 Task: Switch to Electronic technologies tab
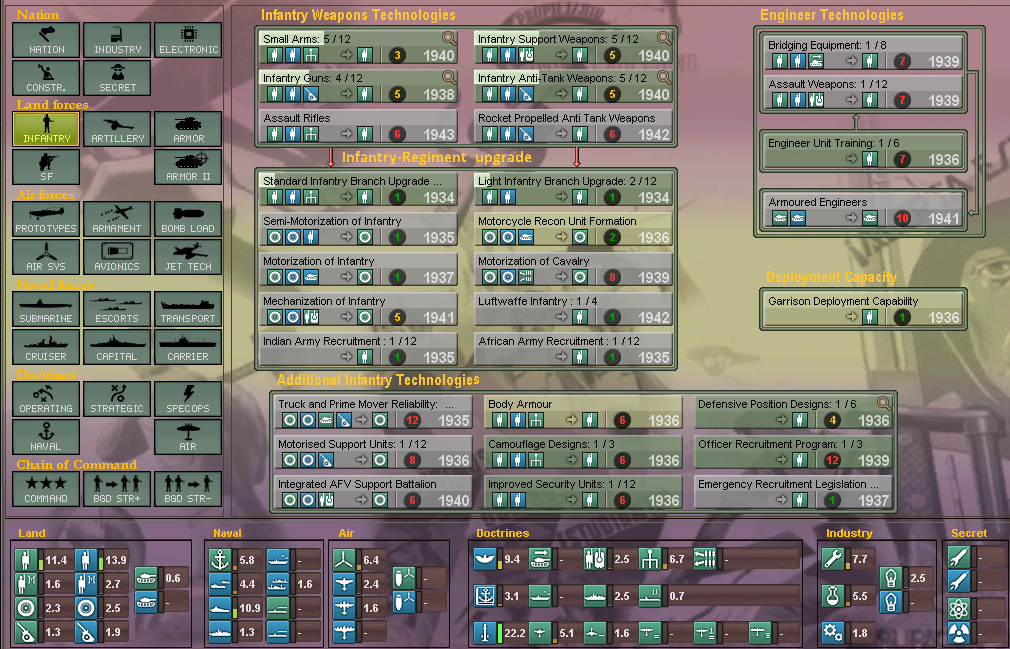(x=188, y=40)
